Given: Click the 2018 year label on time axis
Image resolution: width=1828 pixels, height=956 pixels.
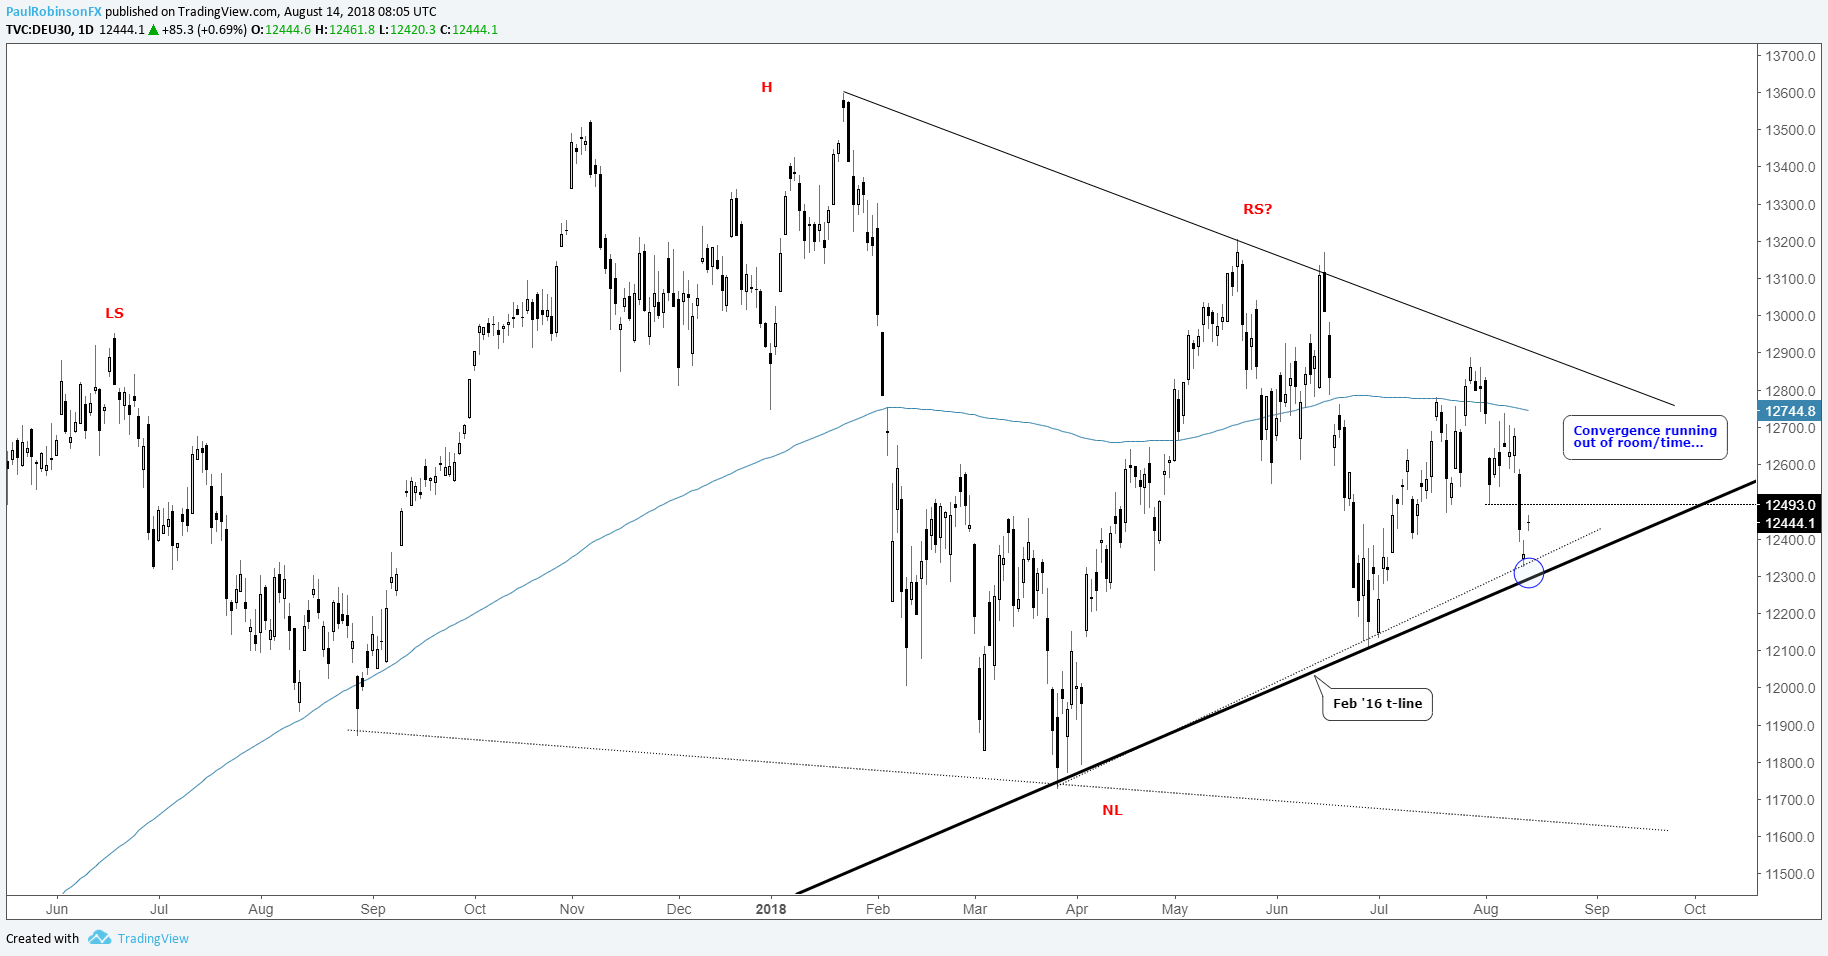Looking at the screenshot, I should point(771,909).
